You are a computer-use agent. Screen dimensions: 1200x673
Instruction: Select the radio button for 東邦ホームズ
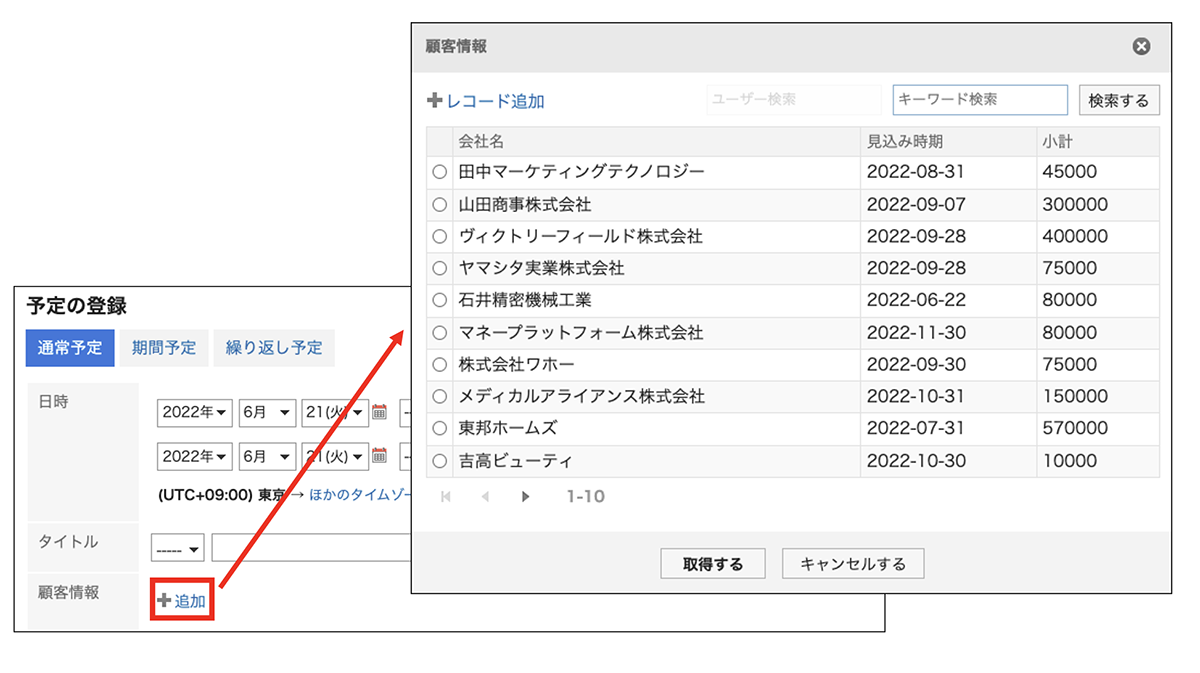[439, 428]
